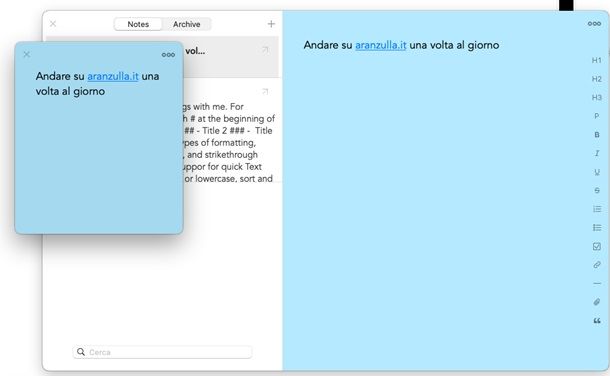Apply H1 heading format
Viewport: 610px width, 376px height.
pyautogui.click(x=596, y=60)
